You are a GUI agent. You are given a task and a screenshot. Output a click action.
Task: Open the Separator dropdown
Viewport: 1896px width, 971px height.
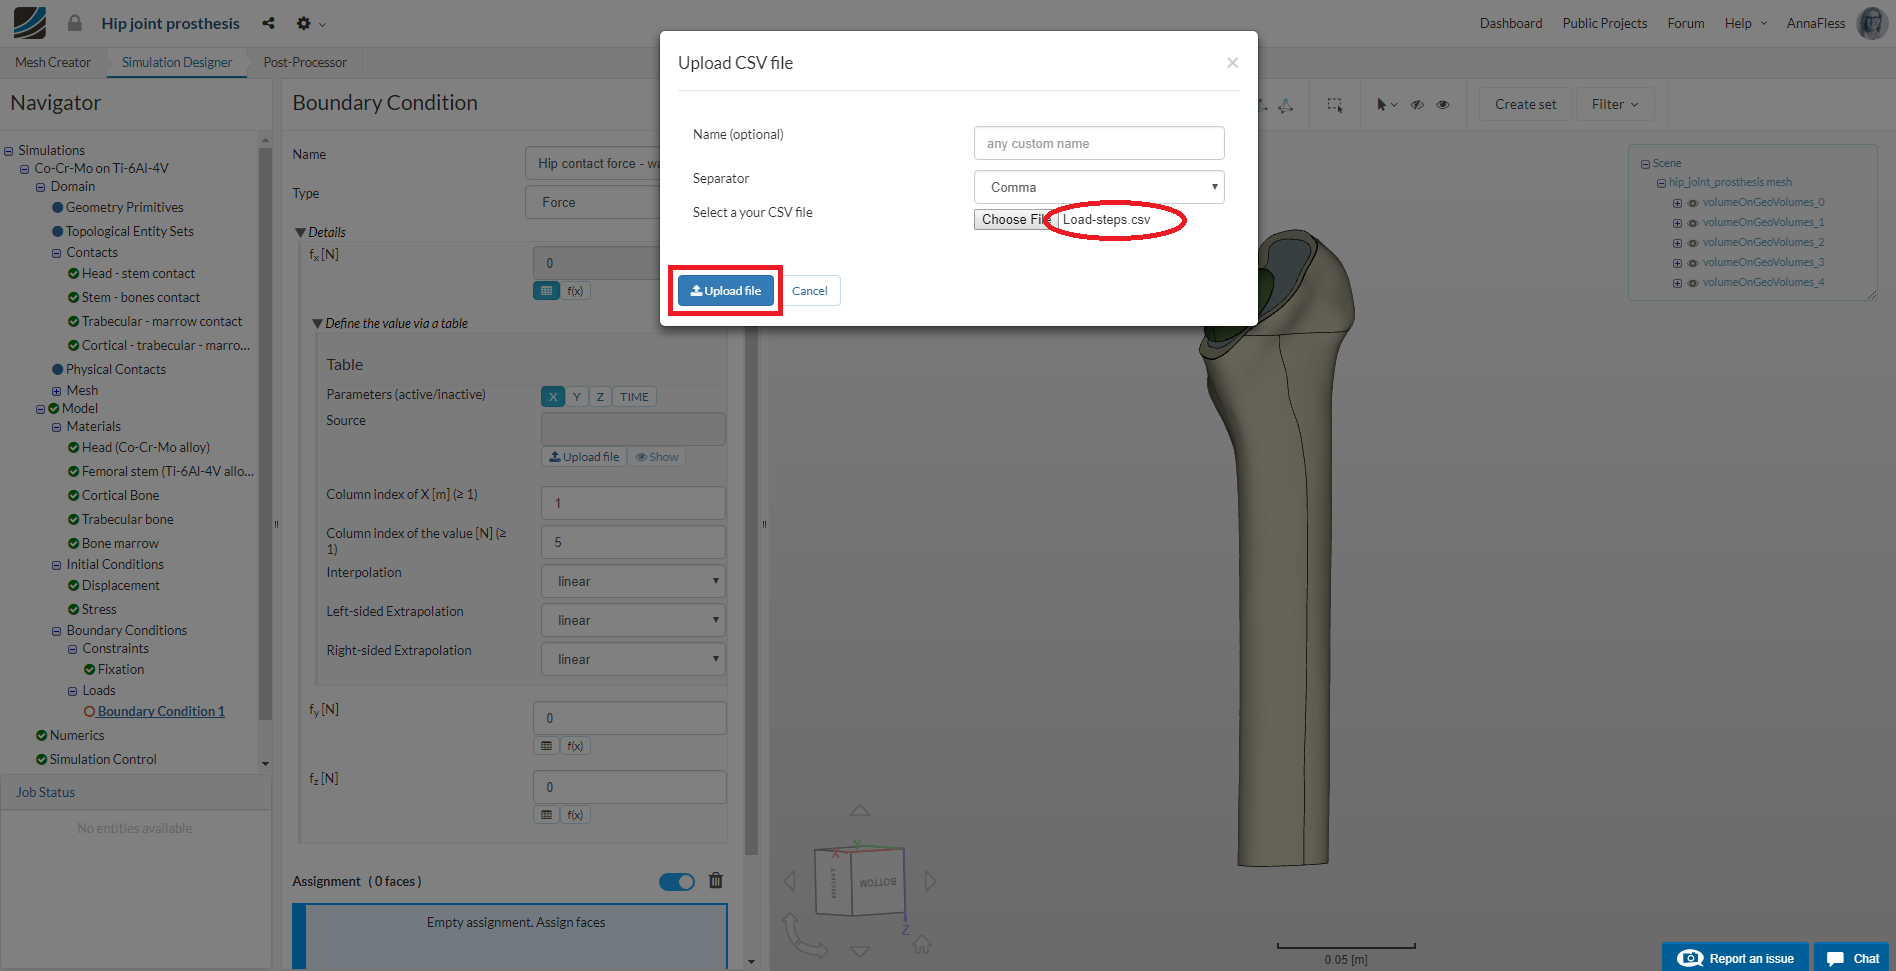click(1099, 187)
